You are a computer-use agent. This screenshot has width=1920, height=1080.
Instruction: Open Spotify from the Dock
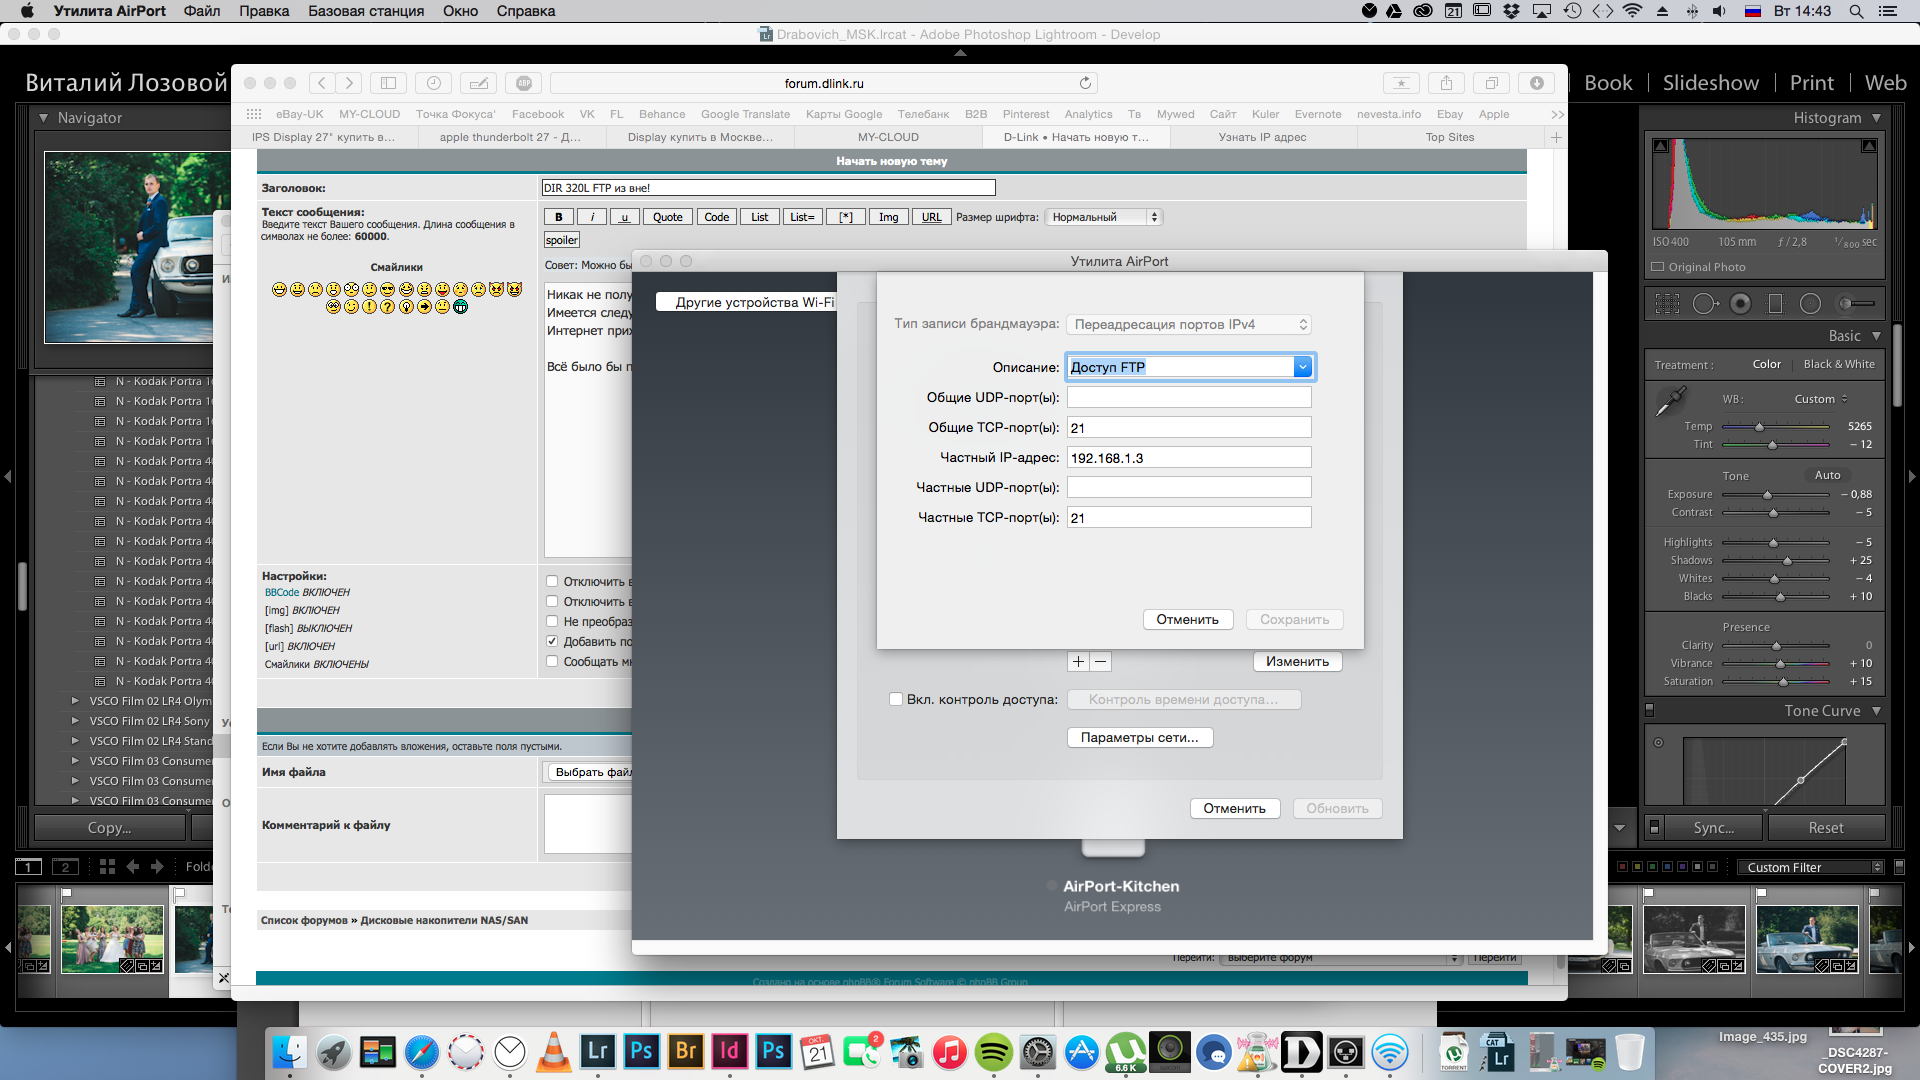(993, 1052)
